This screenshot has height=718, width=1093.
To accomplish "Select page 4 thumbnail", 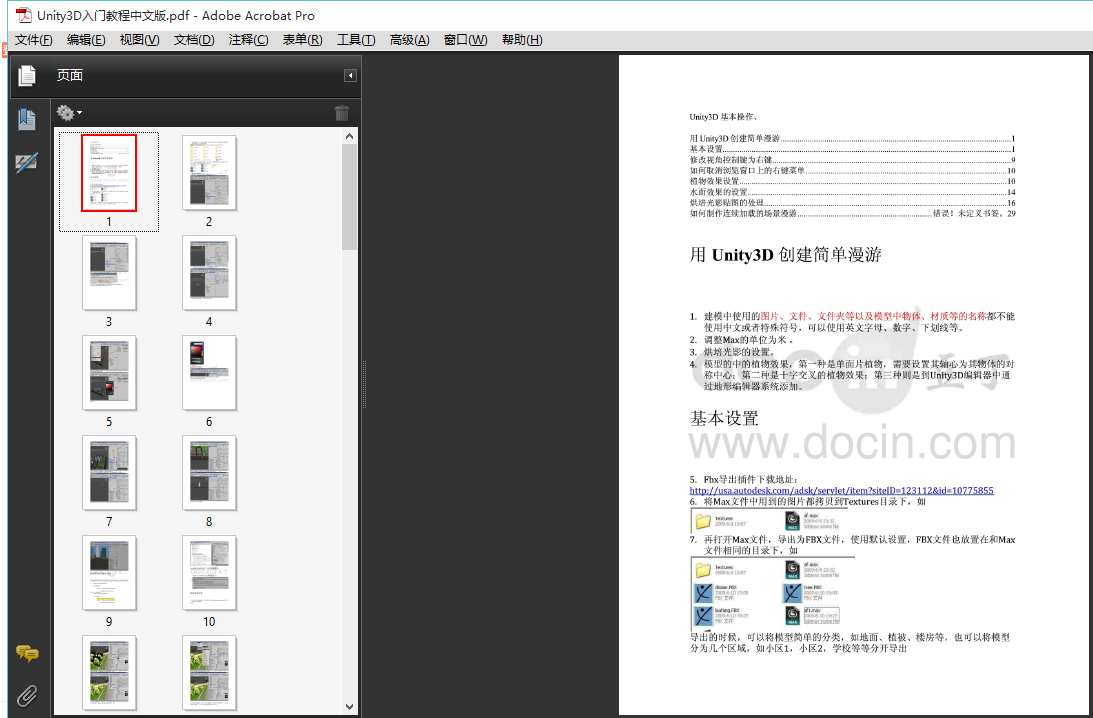I will (x=209, y=273).
